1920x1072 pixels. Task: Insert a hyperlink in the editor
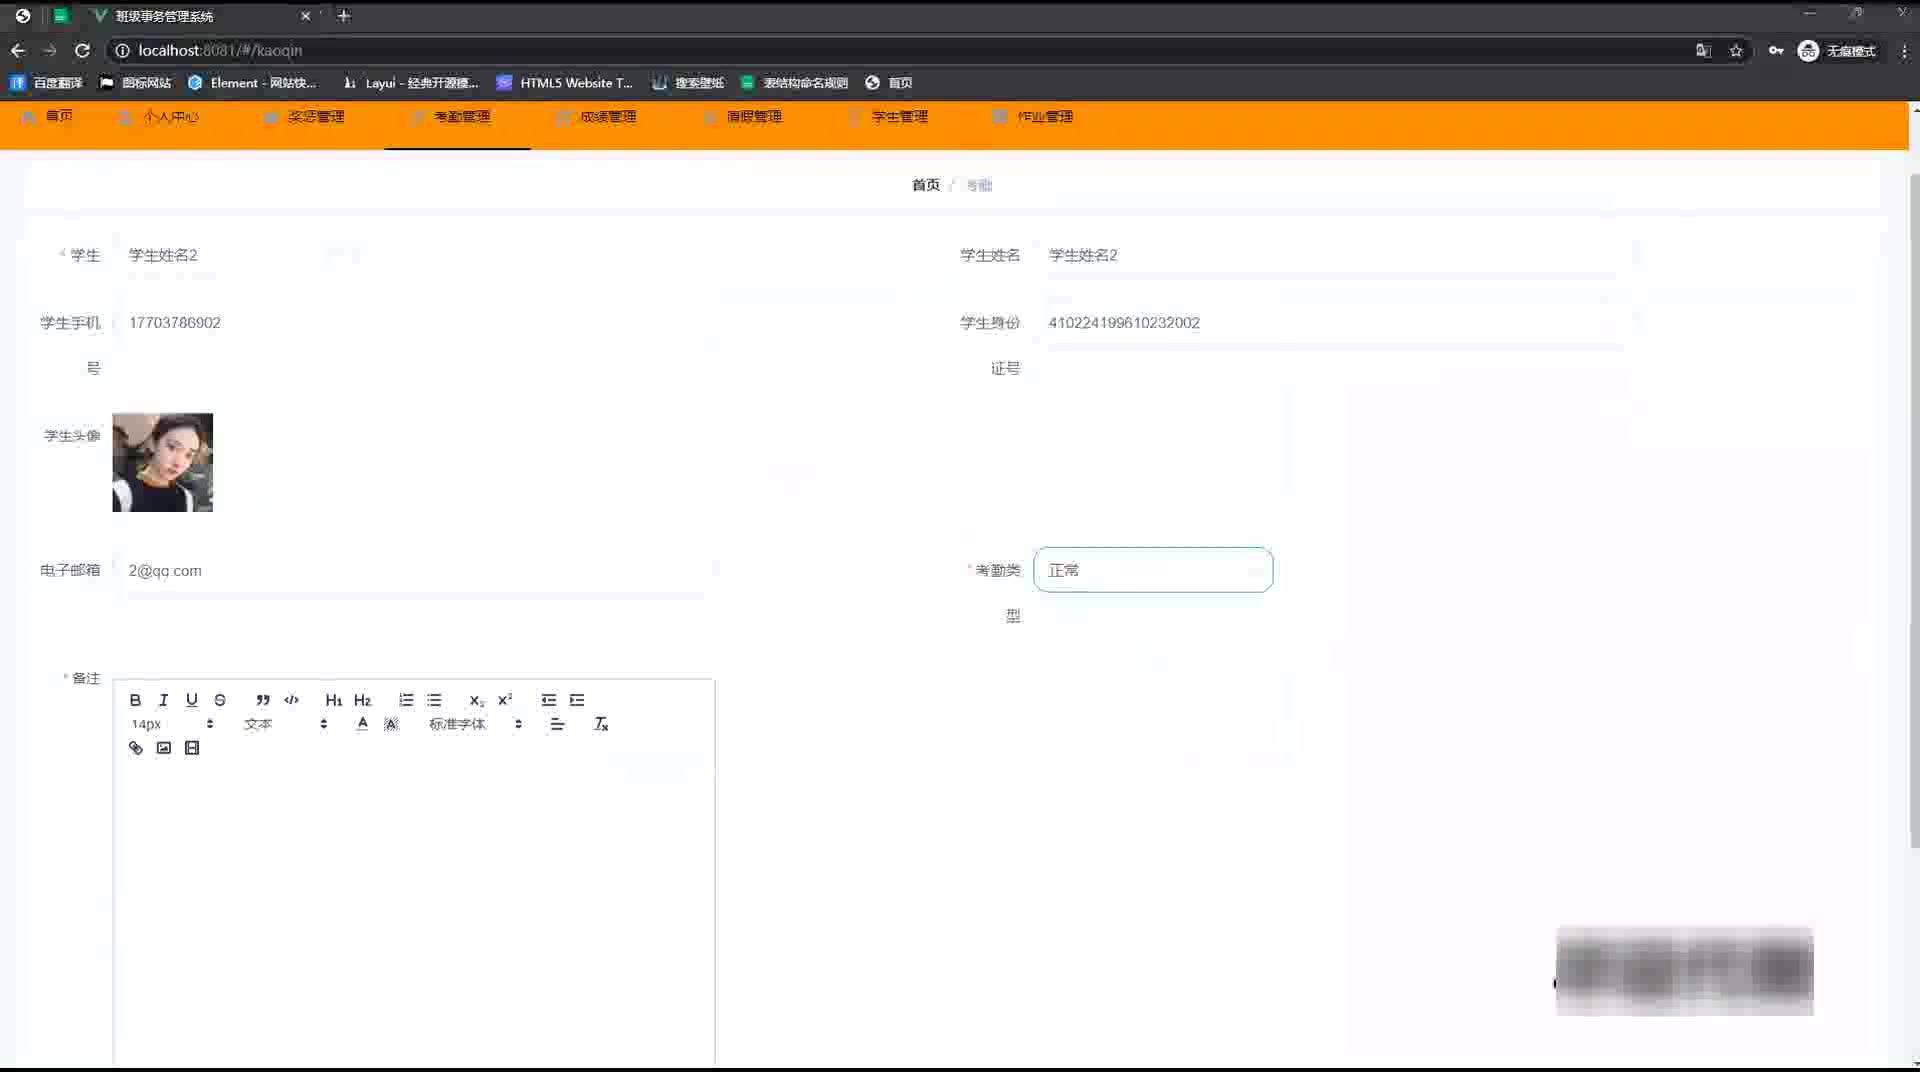136,748
